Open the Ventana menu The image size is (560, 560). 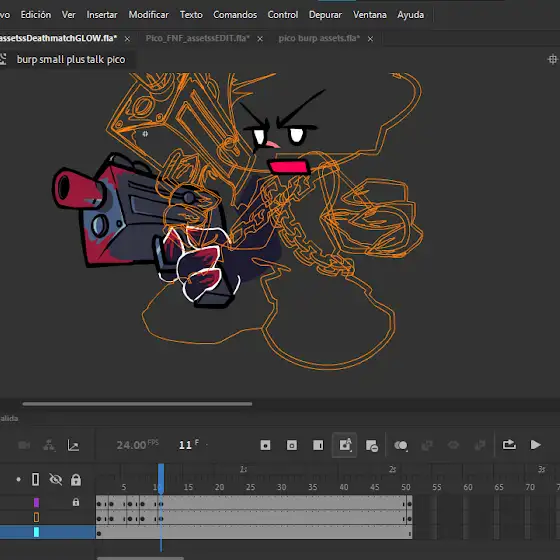click(x=370, y=15)
